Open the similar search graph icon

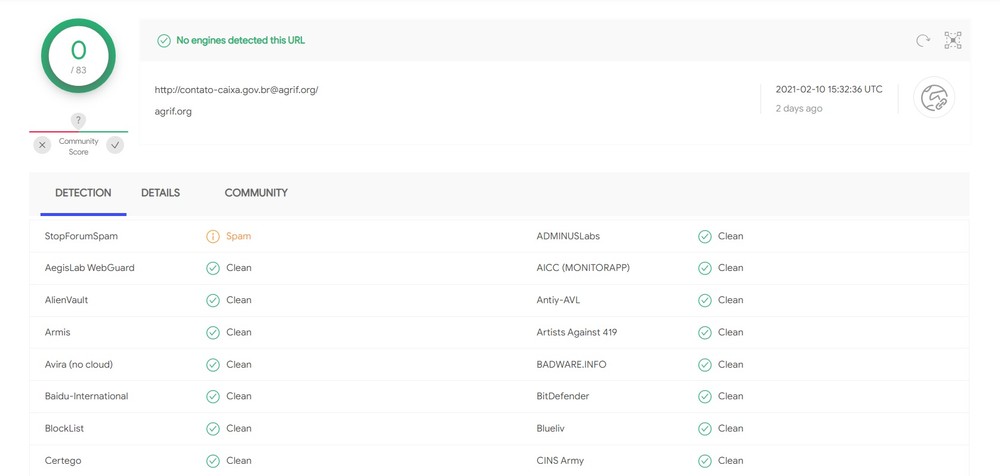pos(953,41)
